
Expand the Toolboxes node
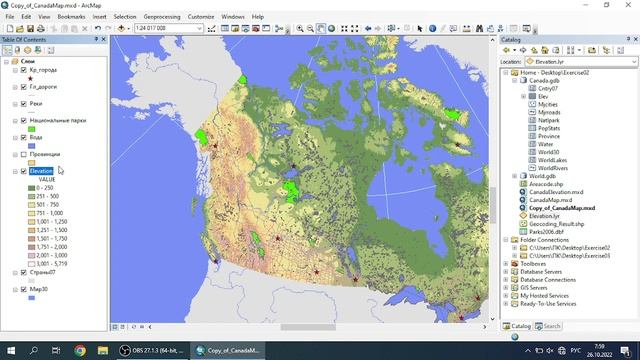(506, 264)
